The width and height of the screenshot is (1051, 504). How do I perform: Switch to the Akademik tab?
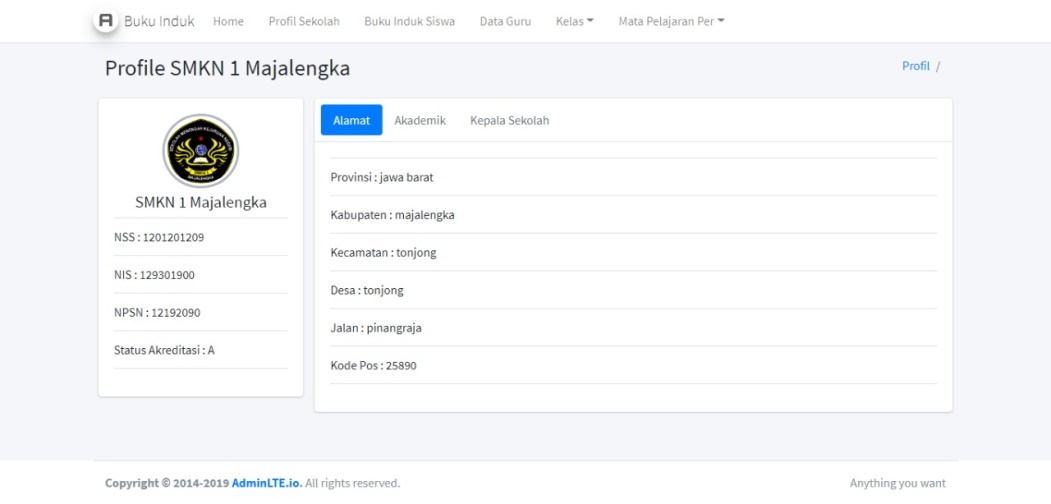(420, 121)
